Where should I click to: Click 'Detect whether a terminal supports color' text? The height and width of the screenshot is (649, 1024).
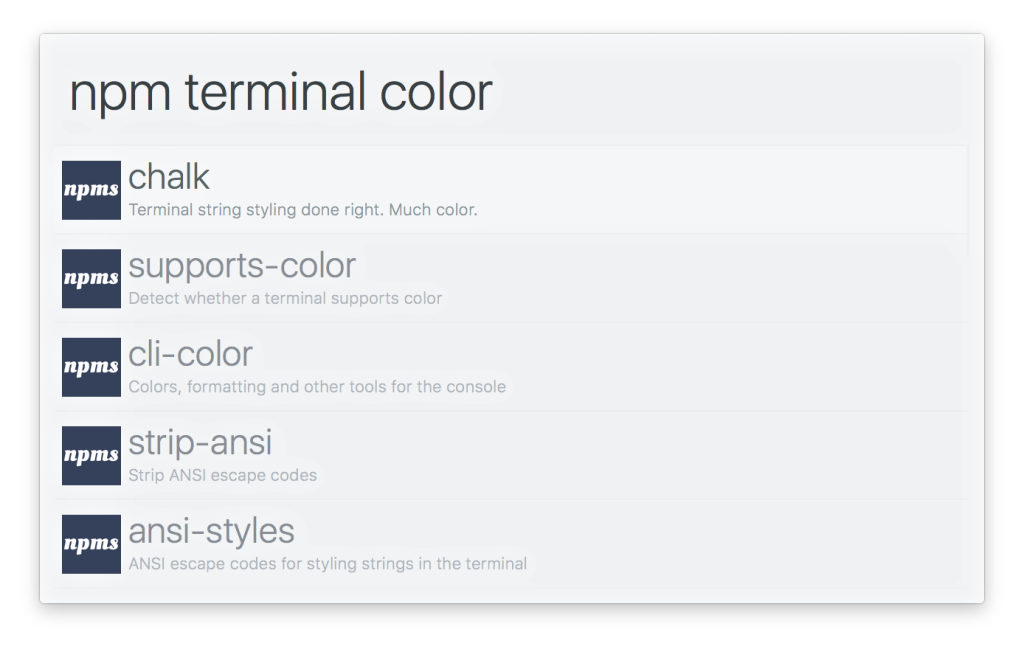tap(285, 298)
